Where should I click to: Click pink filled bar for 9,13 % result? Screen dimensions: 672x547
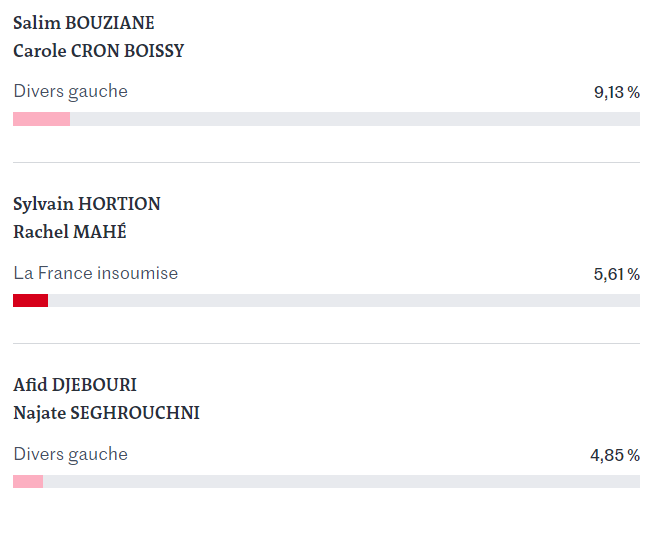(42, 119)
